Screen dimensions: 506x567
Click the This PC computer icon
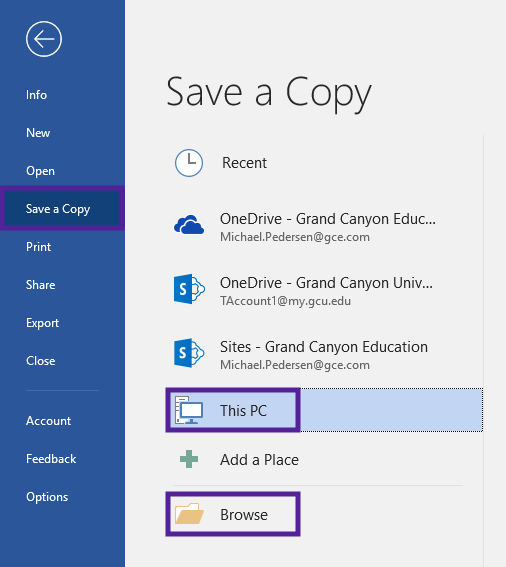tap(189, 410)
